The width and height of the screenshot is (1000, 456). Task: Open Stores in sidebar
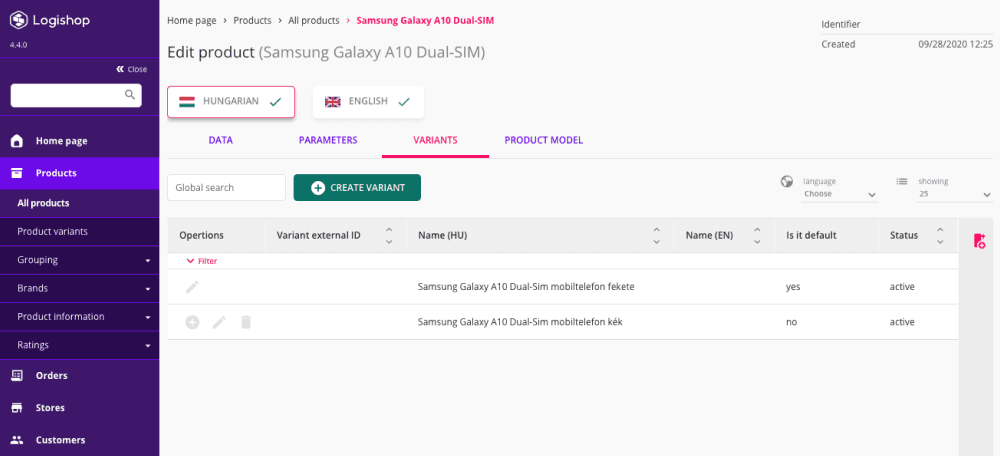click(x=80, y=408)
